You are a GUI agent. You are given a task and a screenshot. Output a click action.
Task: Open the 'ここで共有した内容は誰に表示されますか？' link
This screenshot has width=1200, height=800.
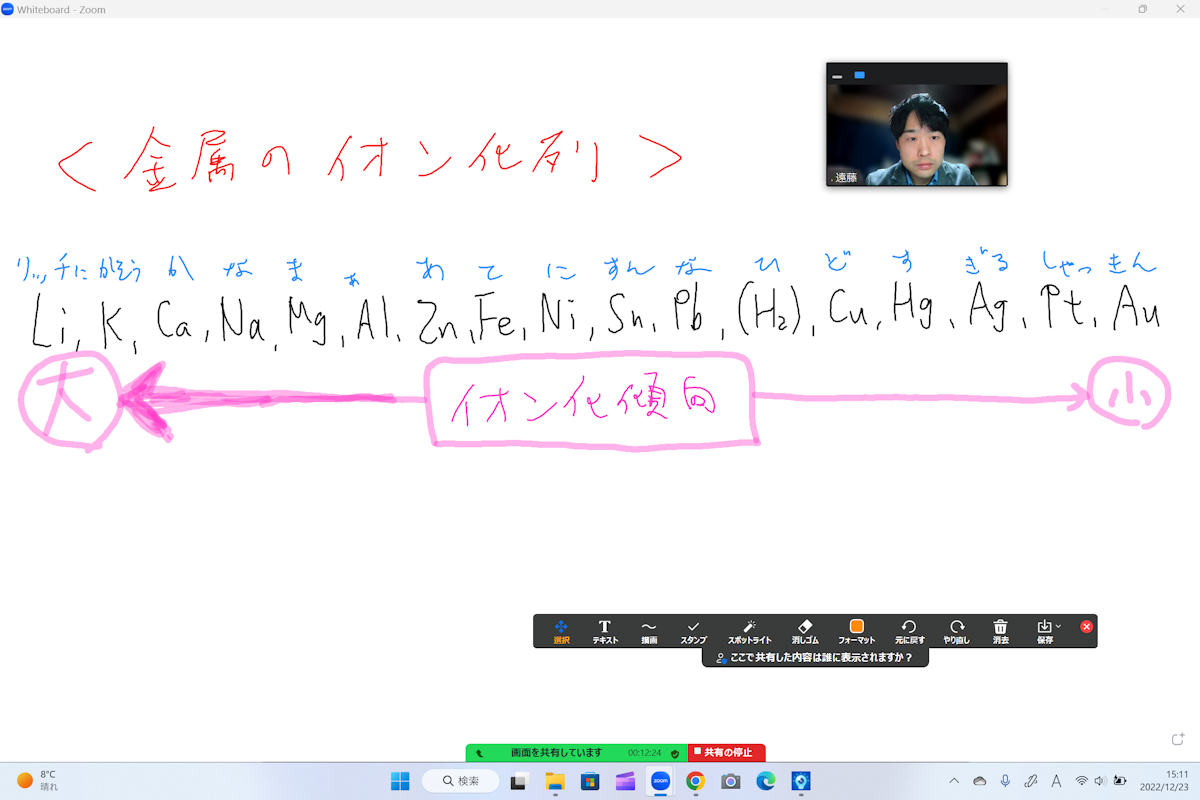click(815, 658)
